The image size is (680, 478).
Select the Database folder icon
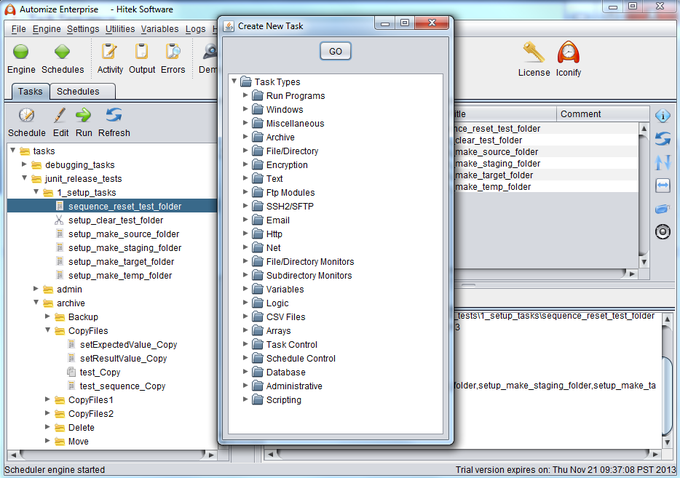pos(258,372)
